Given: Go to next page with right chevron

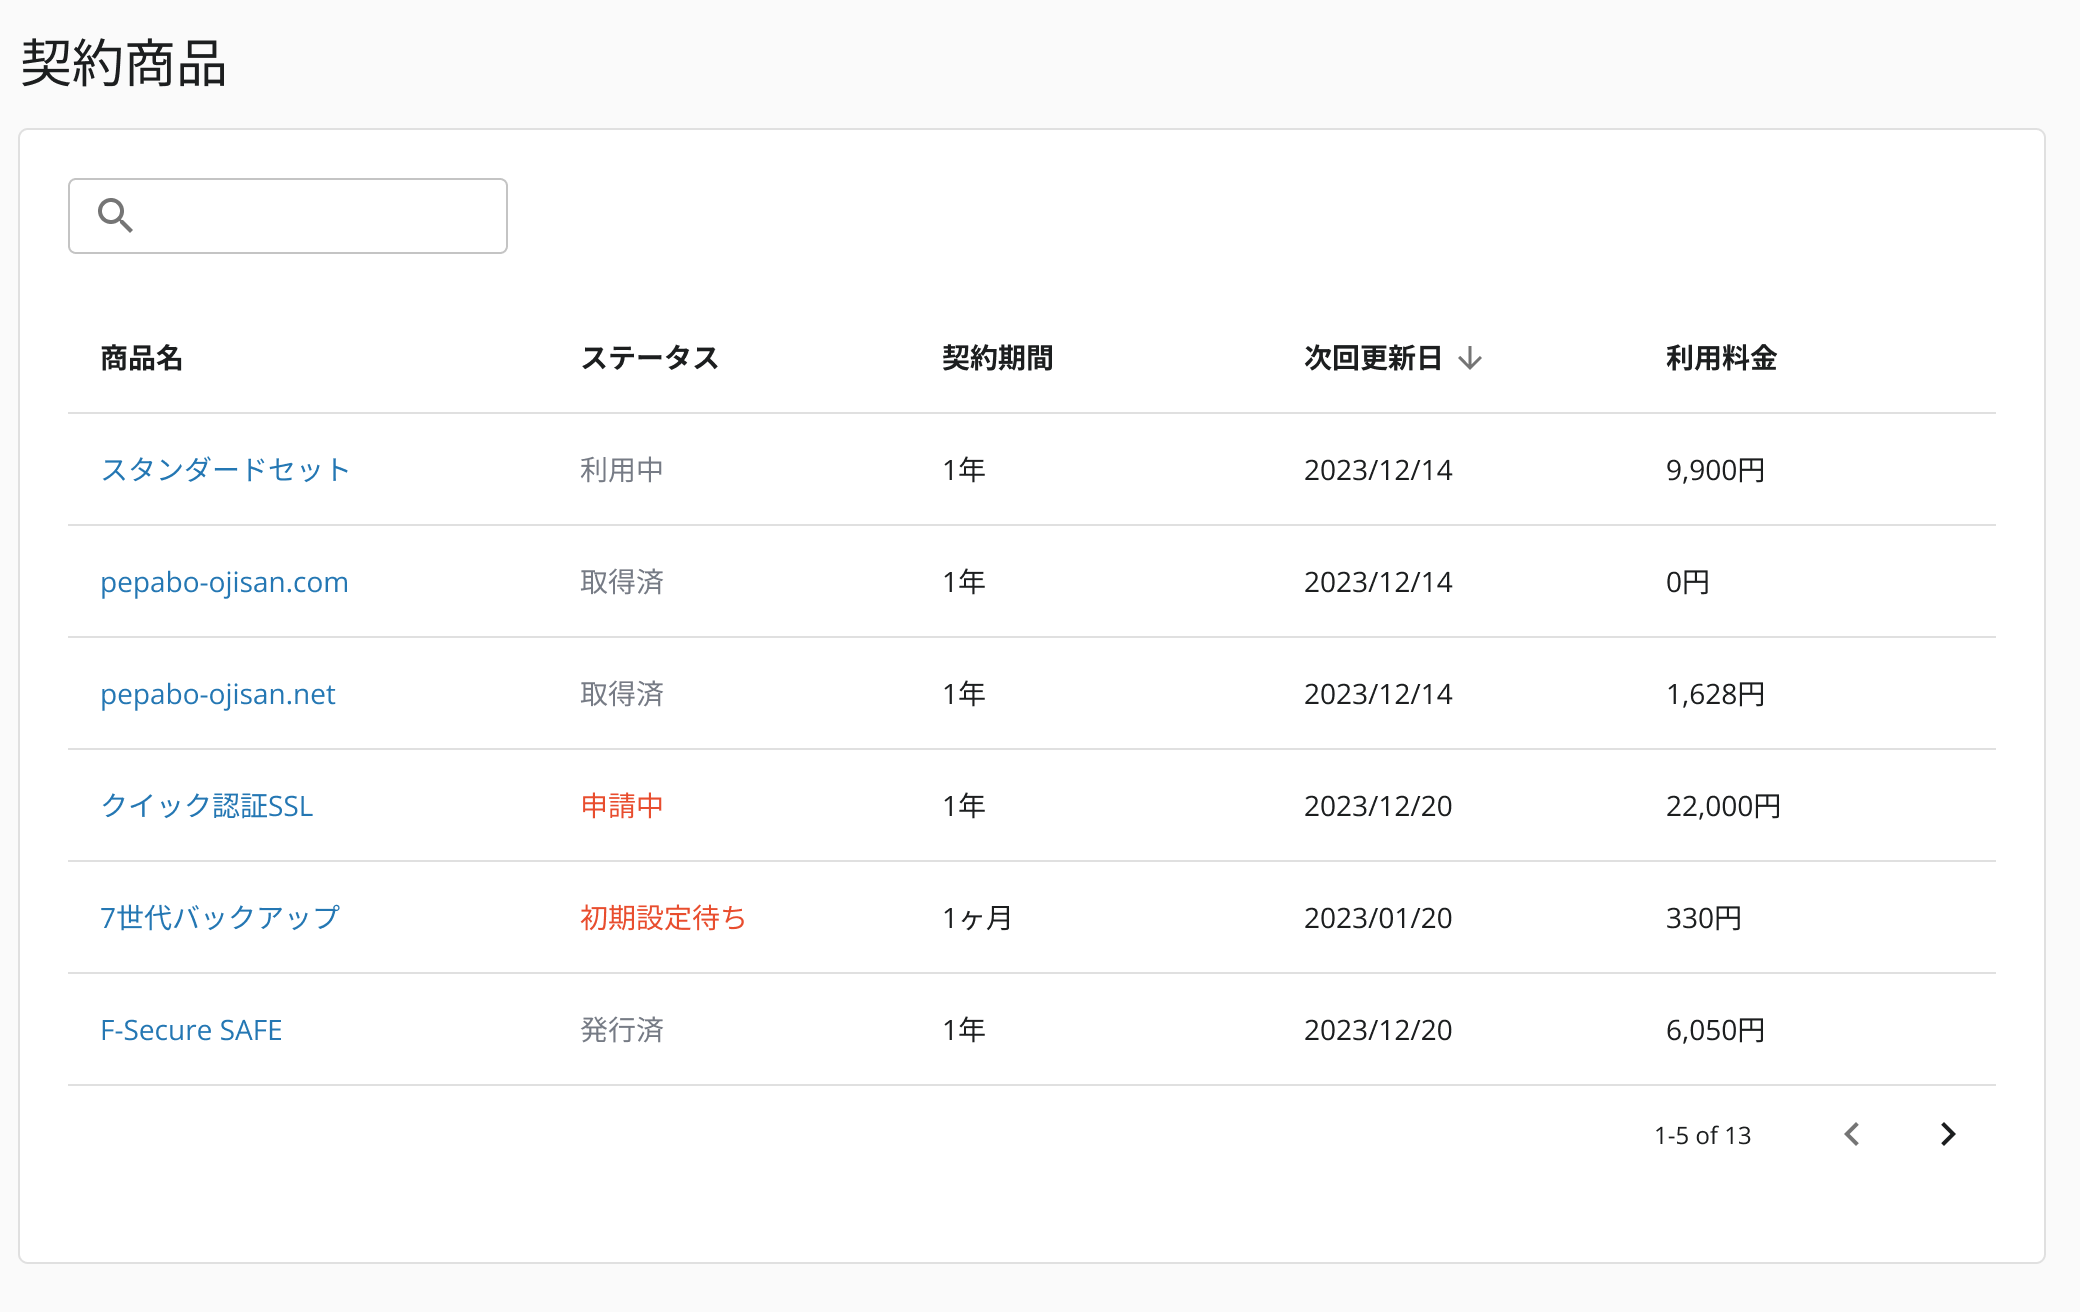Looking at the screenshot, I should 1947,1134.
